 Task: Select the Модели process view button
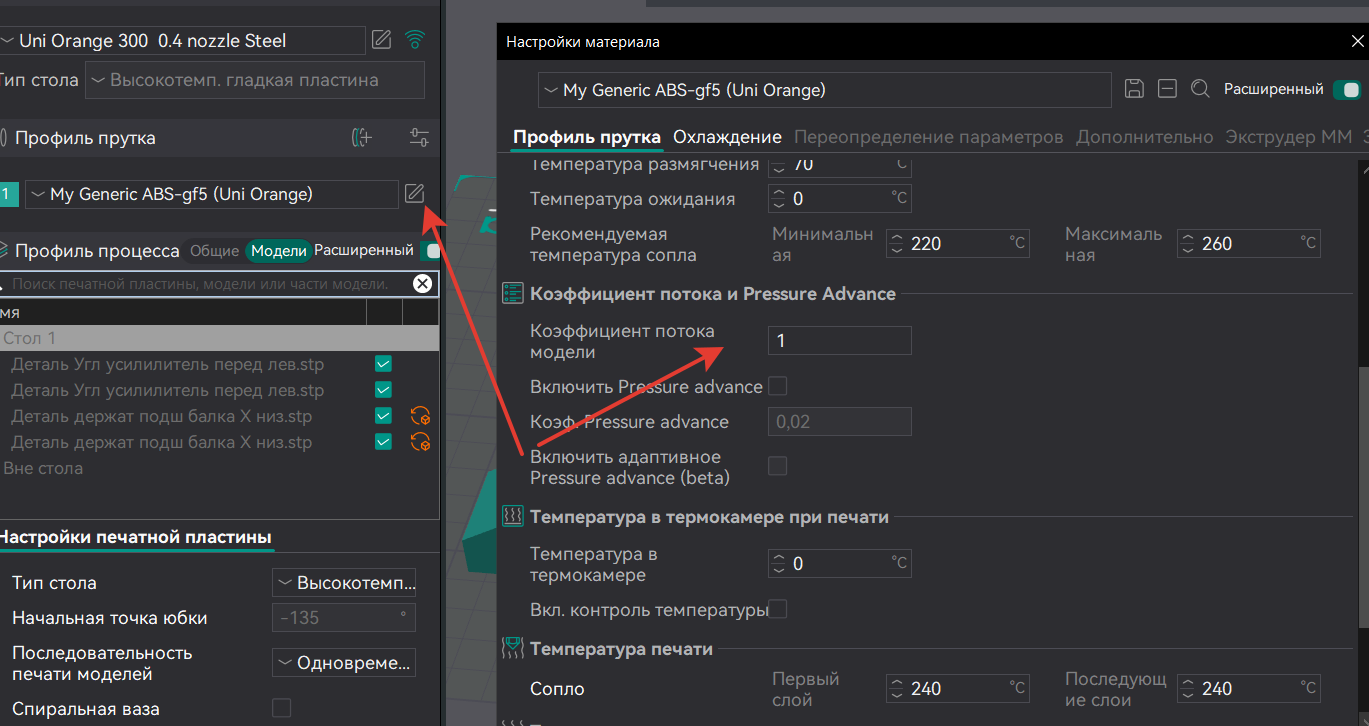pyautogui.click(x=278, y=251)
